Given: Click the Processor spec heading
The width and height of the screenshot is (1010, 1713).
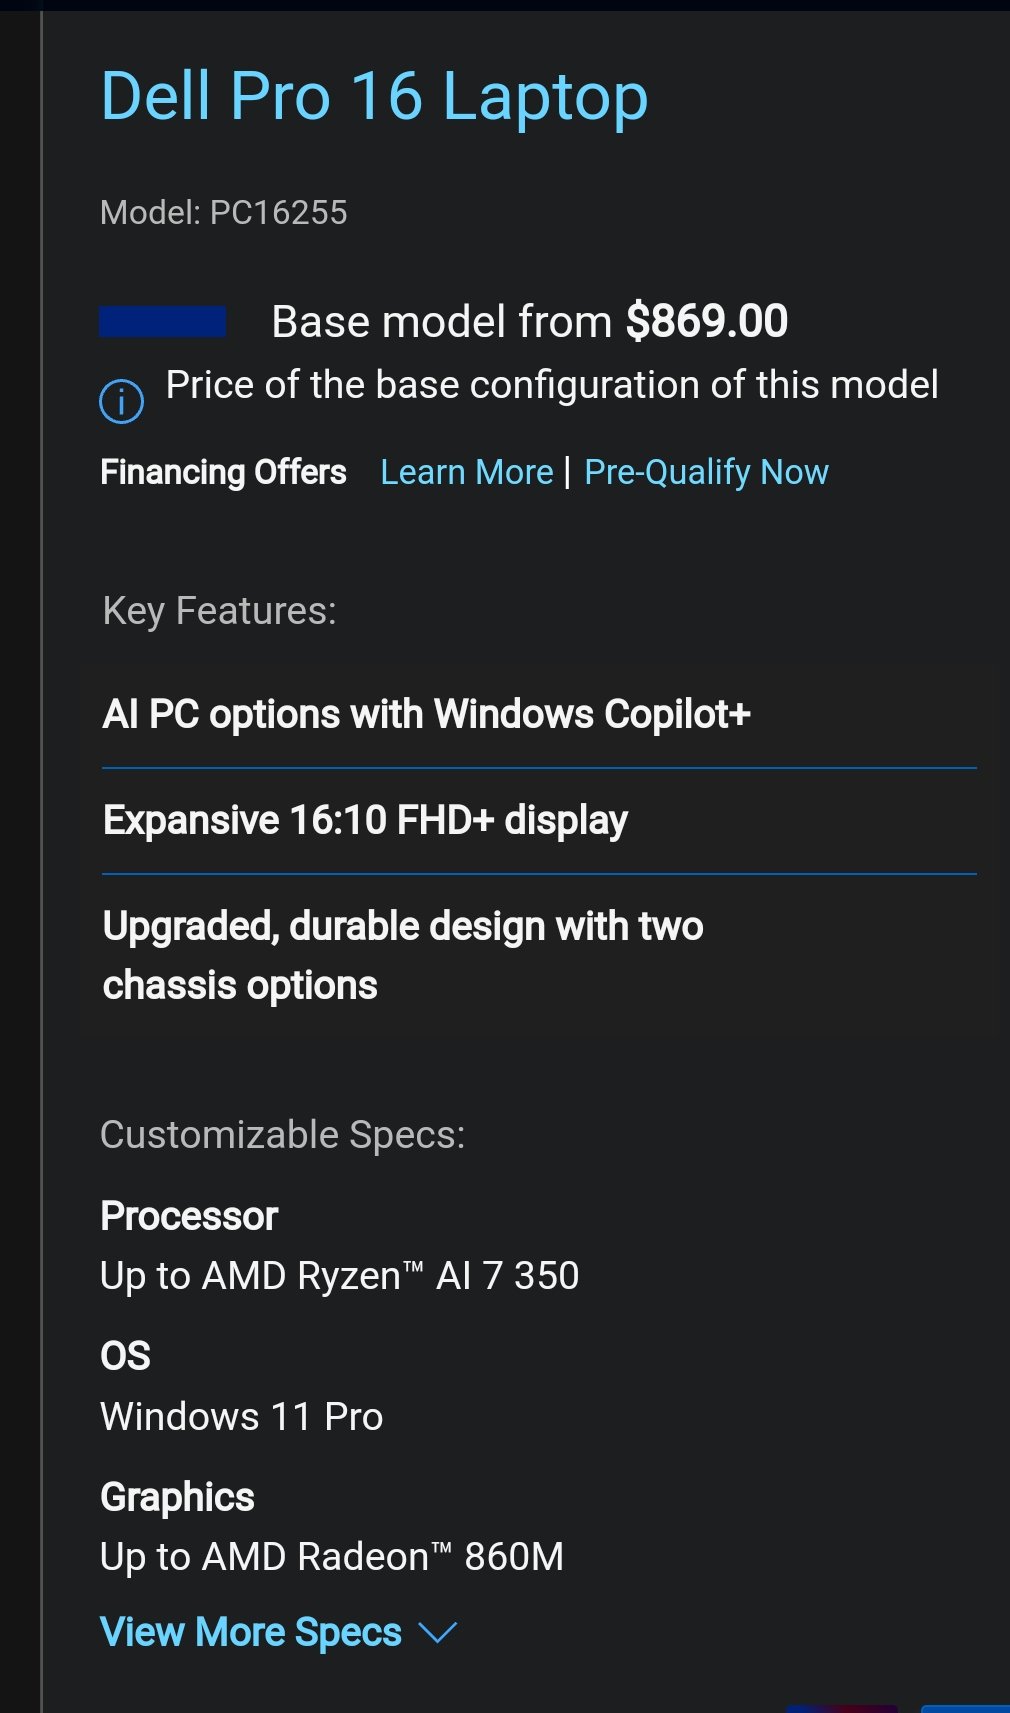Looking at the screenshot, I should [x=189, y=1216].
